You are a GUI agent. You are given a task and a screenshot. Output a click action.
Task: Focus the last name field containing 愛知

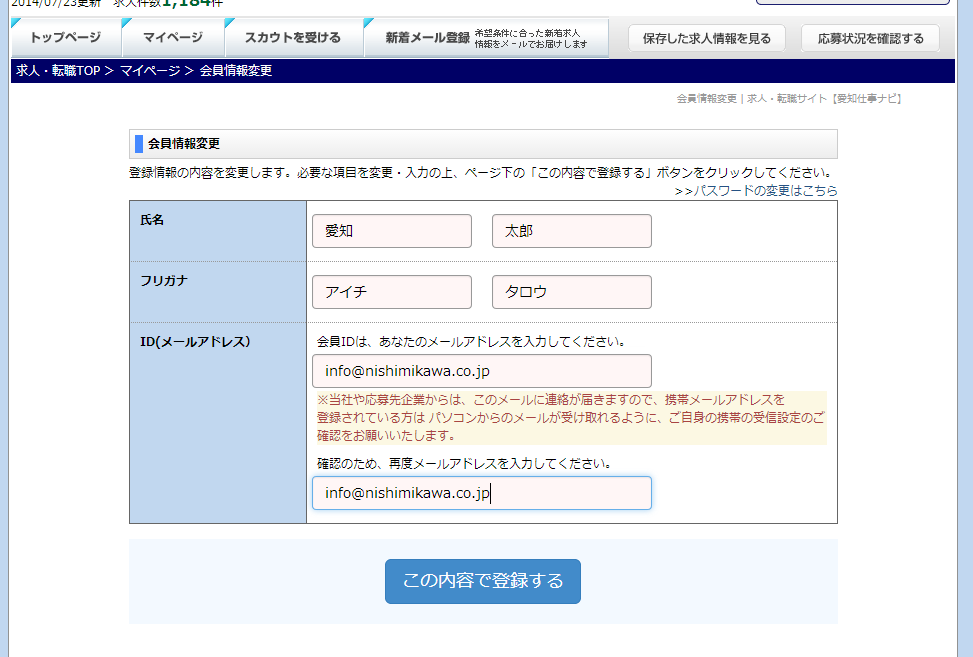(x=391, y=231)
